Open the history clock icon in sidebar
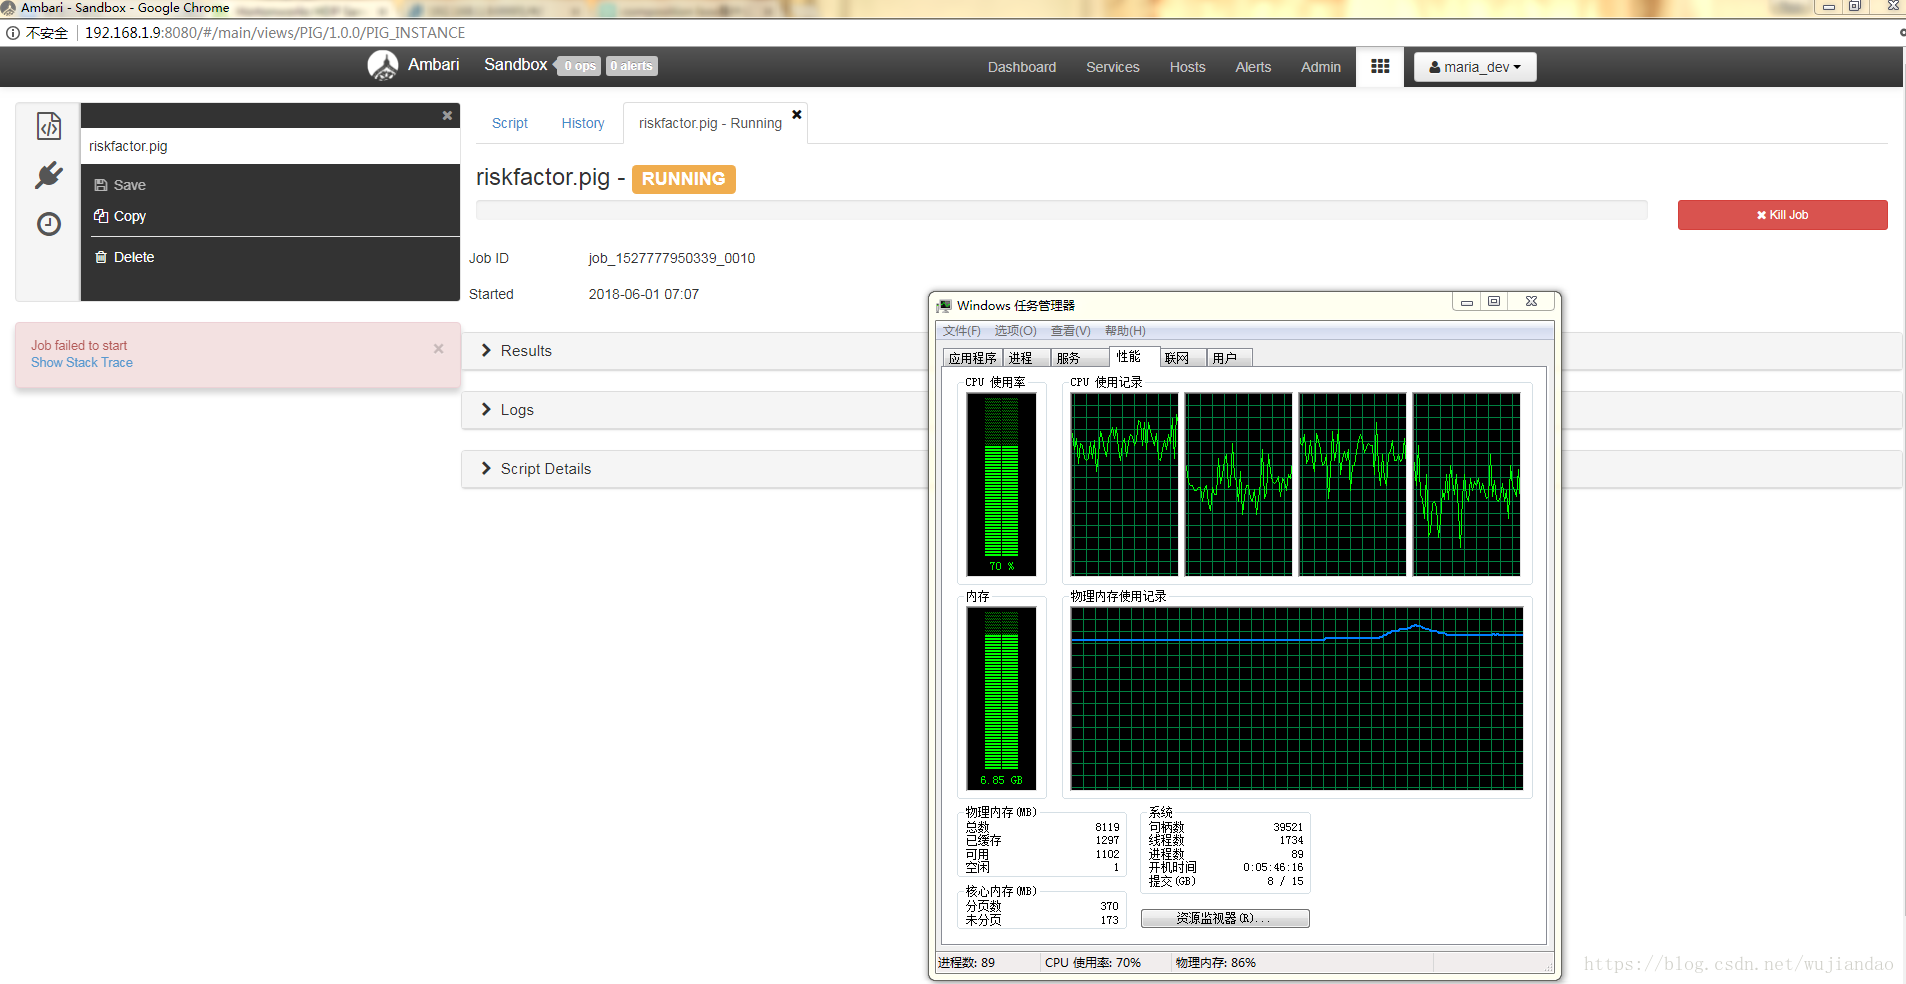The width and height of the screenshot is (1906, 984). point(49,224)
